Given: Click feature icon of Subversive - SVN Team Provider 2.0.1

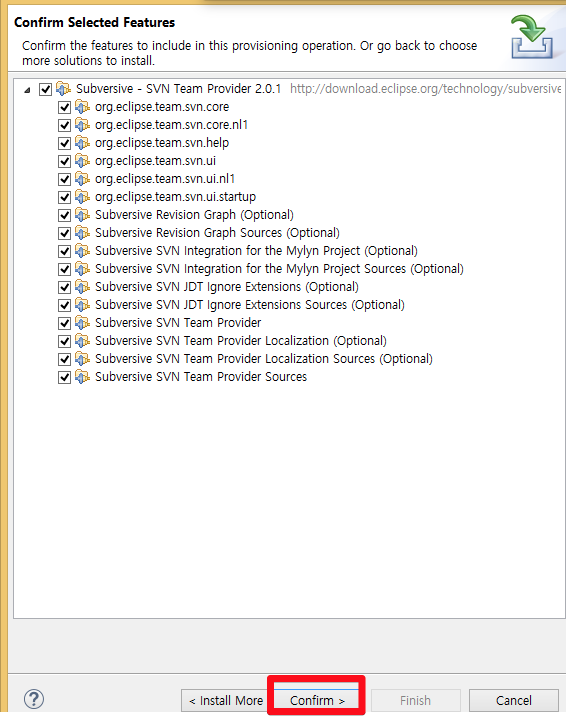Looking at the screenshot, I should coord(63,88).
